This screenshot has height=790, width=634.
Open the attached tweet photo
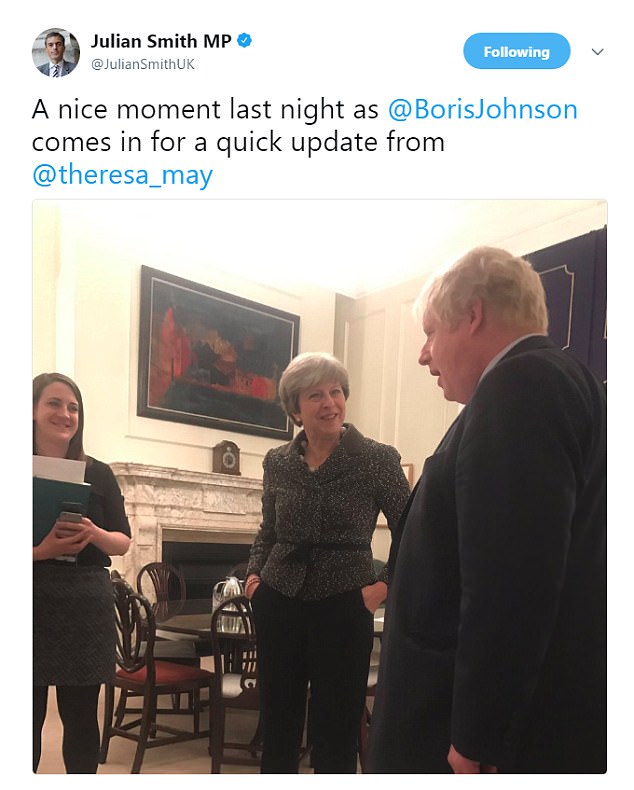tap(320, 486)
